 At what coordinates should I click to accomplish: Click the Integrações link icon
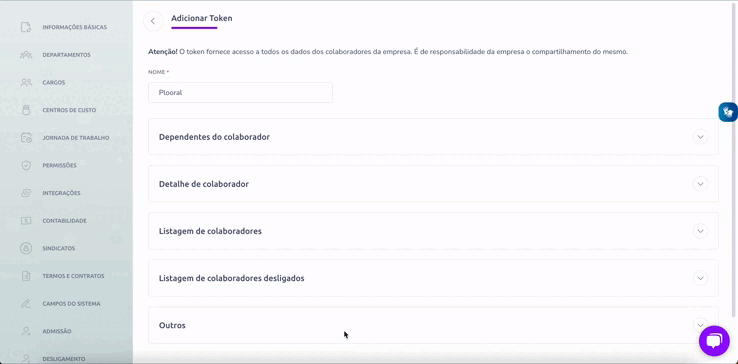coord(26,193)
